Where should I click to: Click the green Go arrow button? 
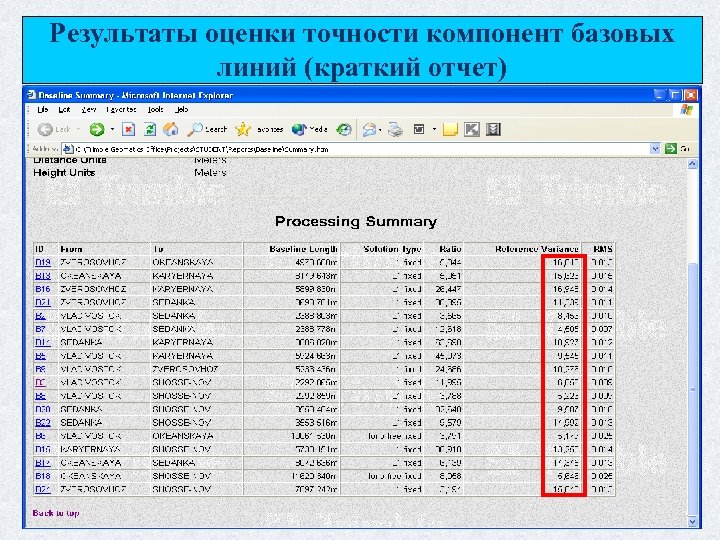[670, 149]
